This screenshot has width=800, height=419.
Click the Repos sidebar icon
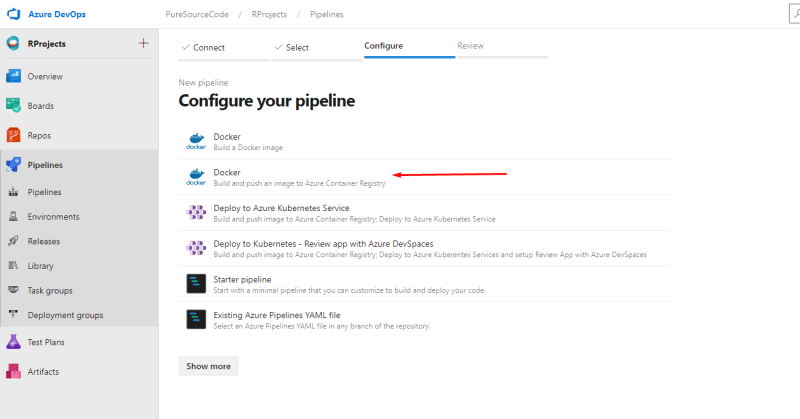pos(13,135)
